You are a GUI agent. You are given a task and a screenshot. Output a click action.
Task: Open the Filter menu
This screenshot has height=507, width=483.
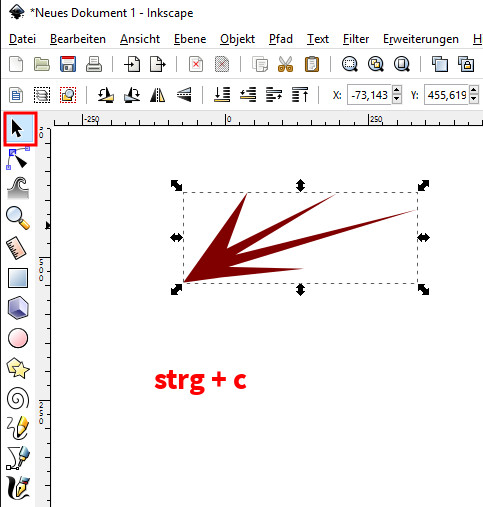coord(356,39)
